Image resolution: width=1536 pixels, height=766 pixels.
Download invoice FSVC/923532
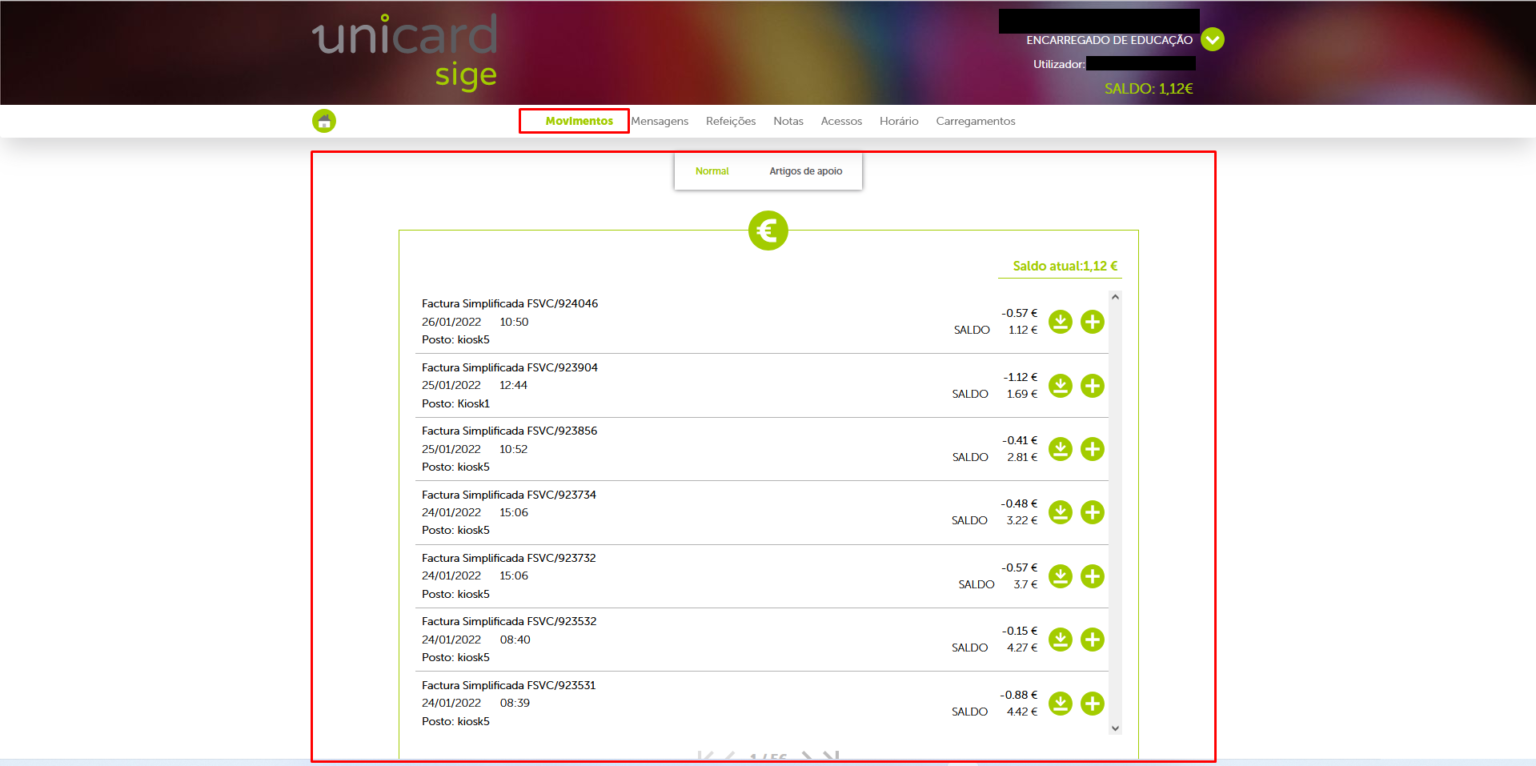point(1060,640)
